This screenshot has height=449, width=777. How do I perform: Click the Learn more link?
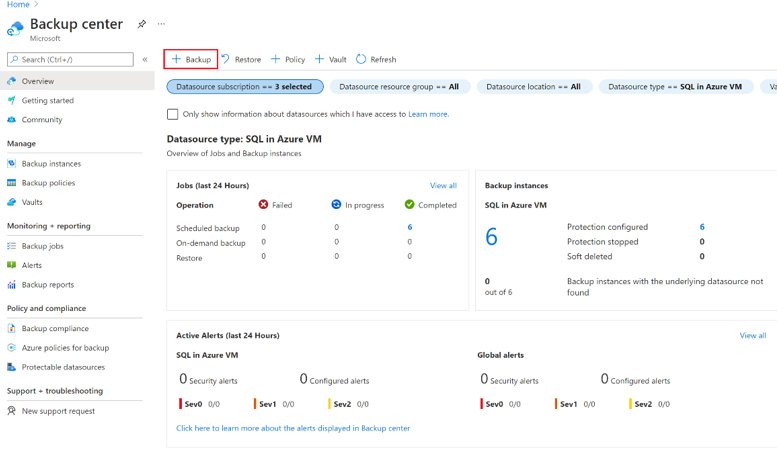pos(428,114)
